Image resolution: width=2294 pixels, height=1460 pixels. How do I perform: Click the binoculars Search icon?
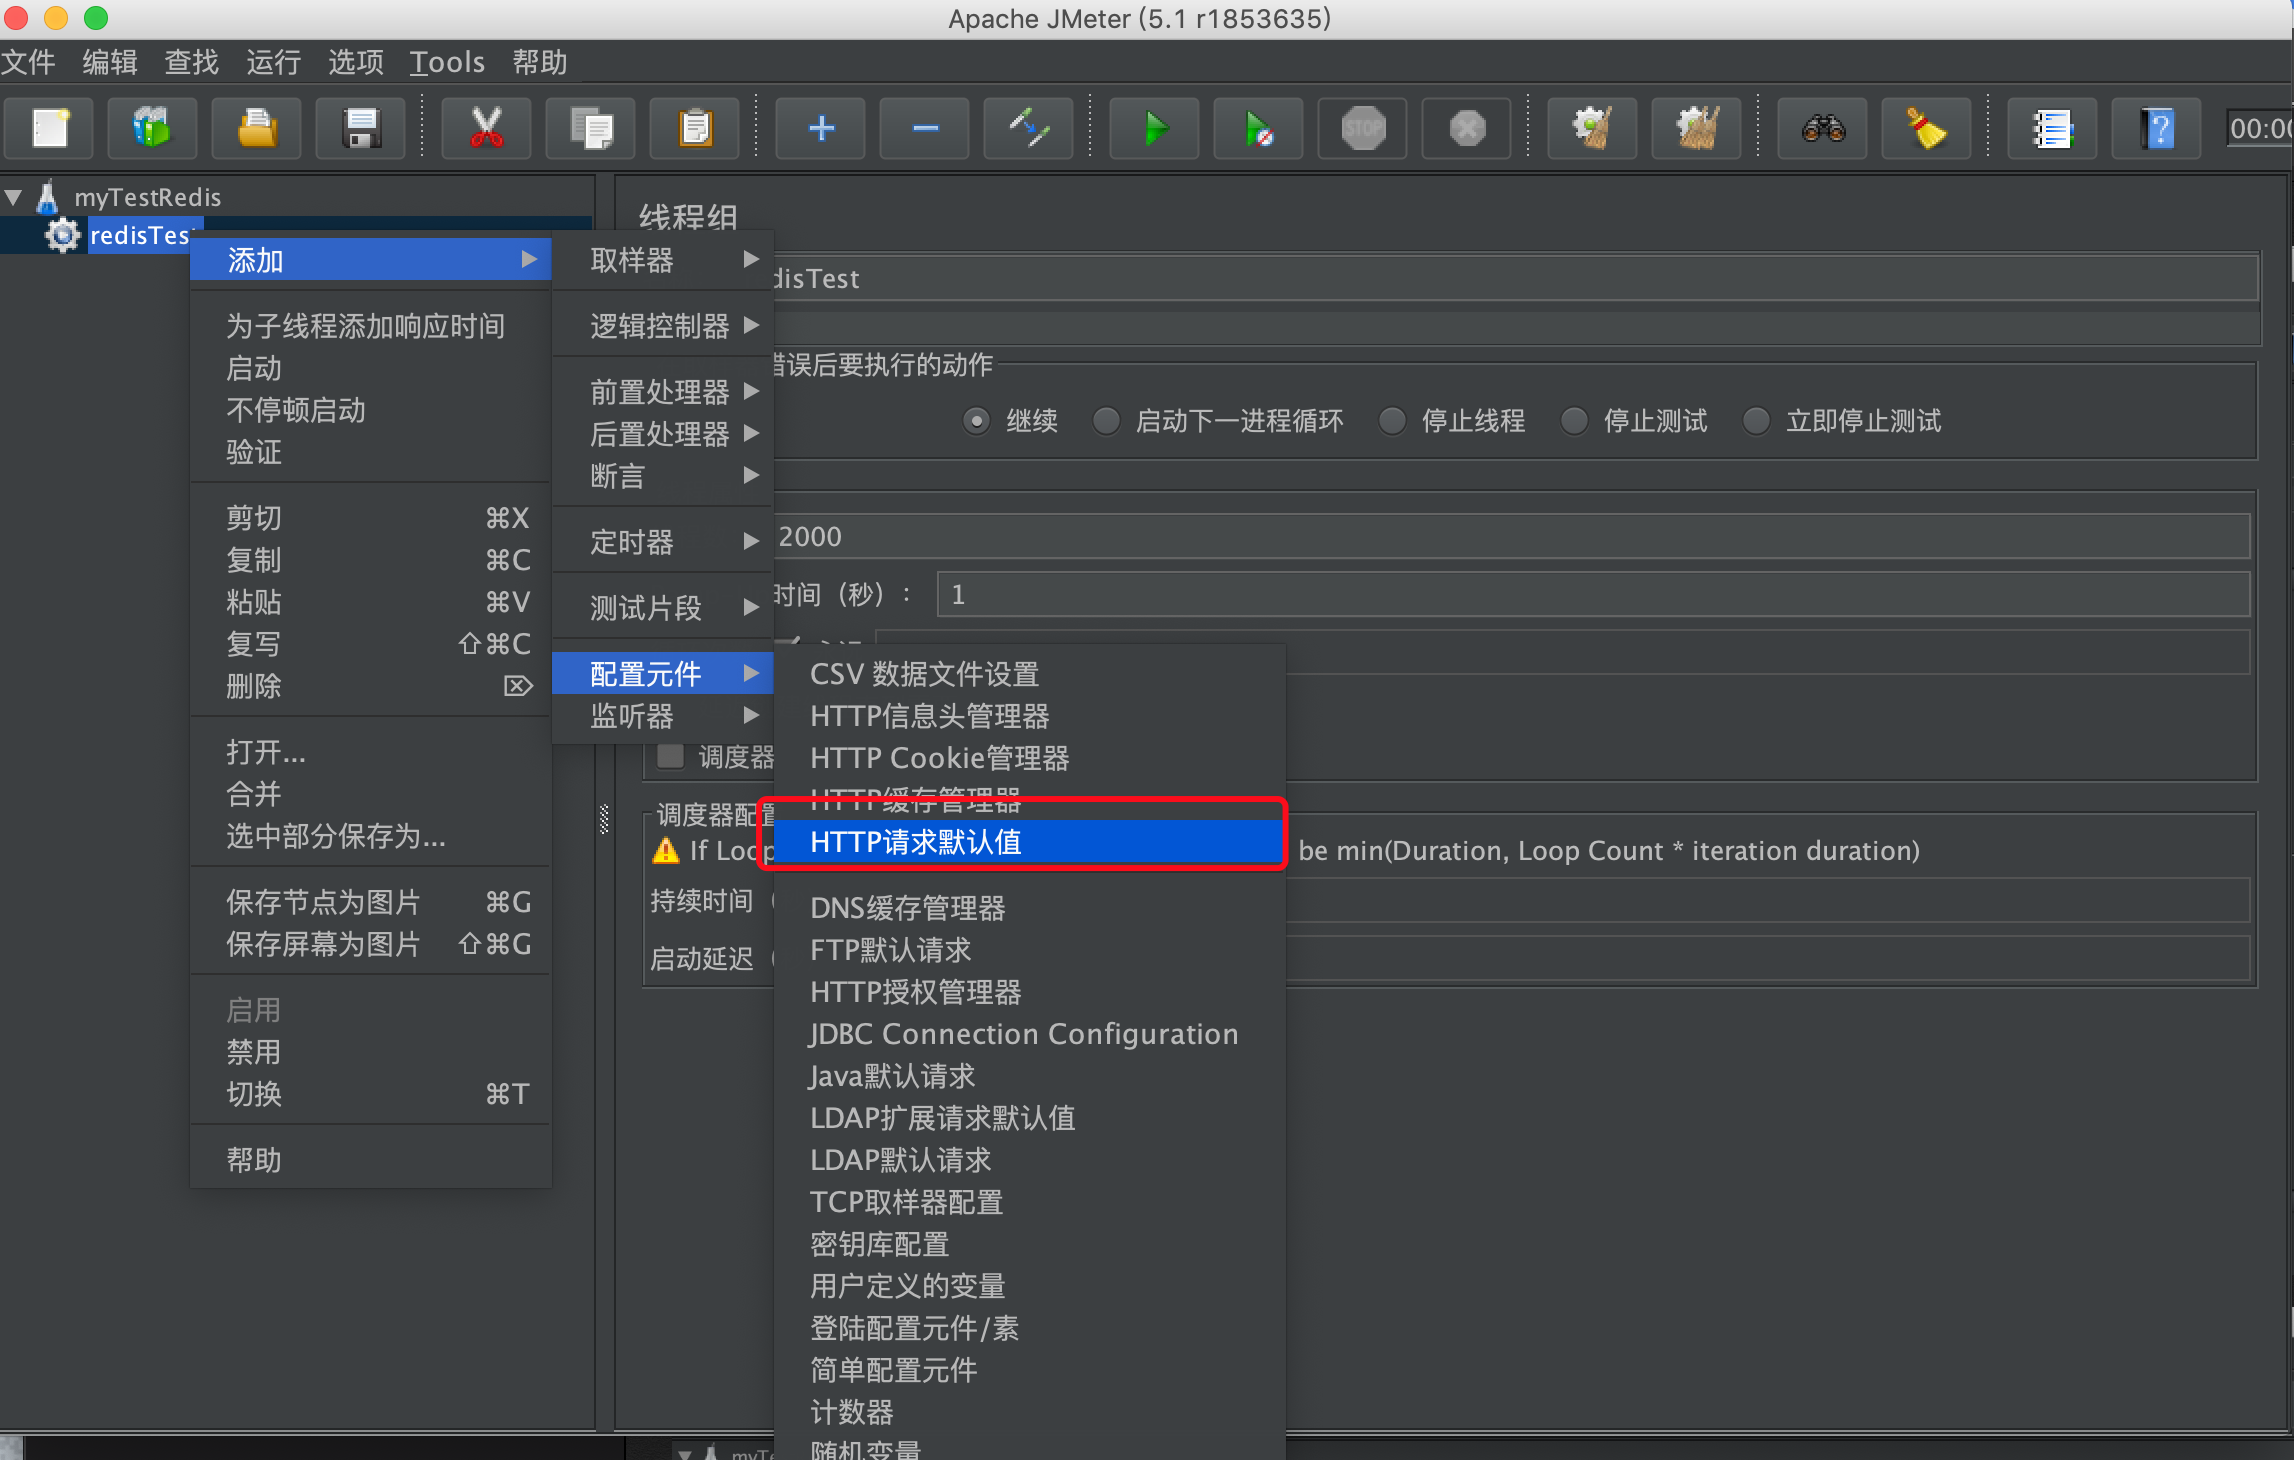point(1822,129)
